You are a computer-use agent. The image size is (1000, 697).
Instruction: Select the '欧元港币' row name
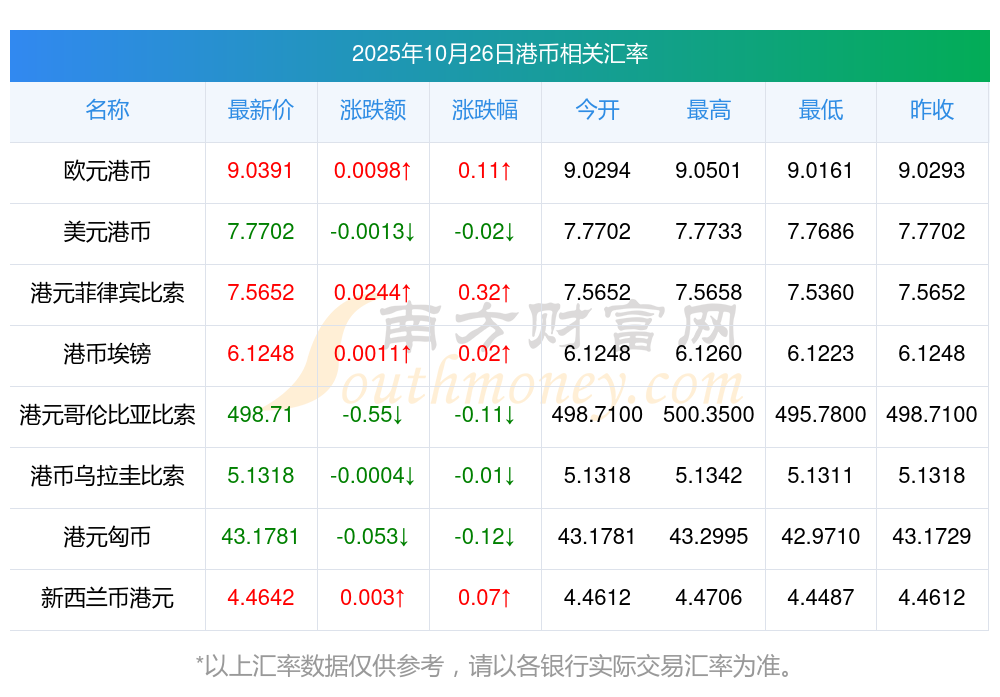107,171
